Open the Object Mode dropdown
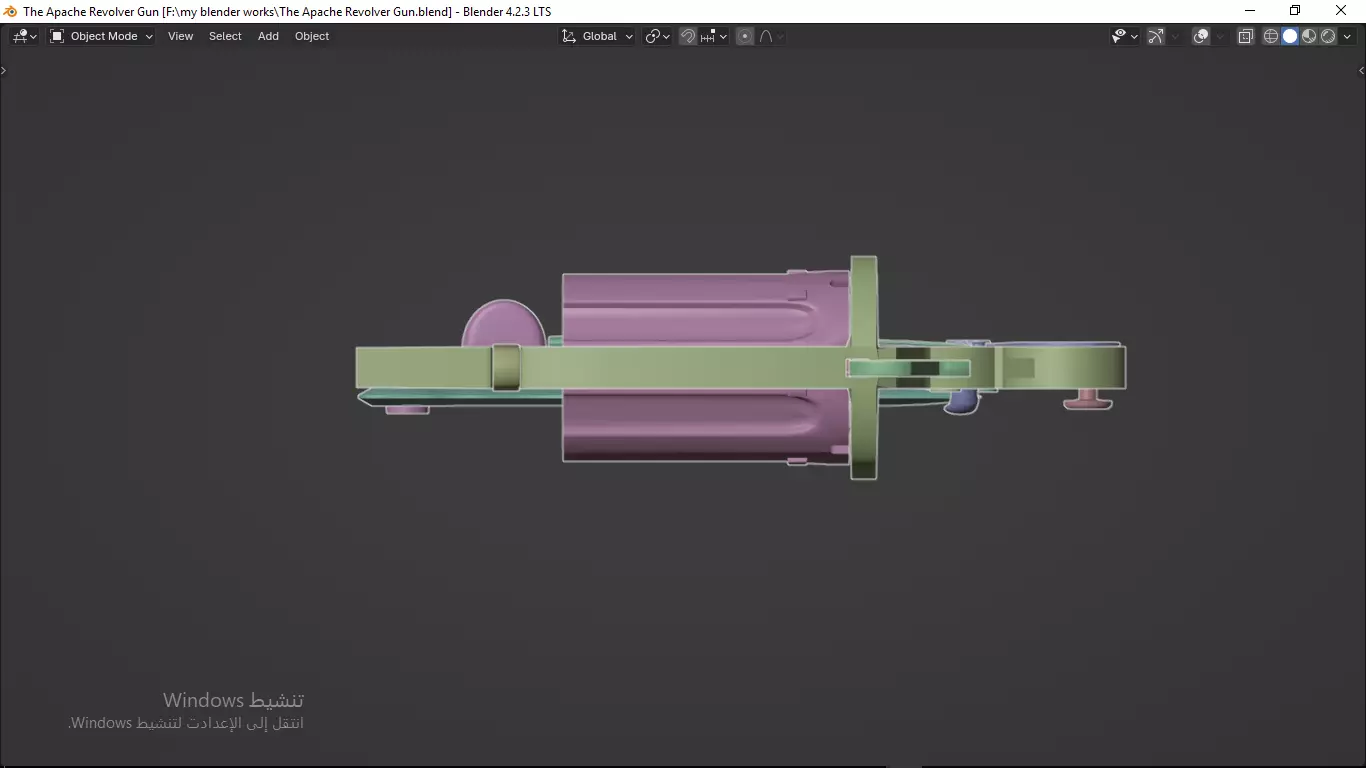Image resolution: width=1366 pixels, height=768 pixels. [x=102, y=36]
